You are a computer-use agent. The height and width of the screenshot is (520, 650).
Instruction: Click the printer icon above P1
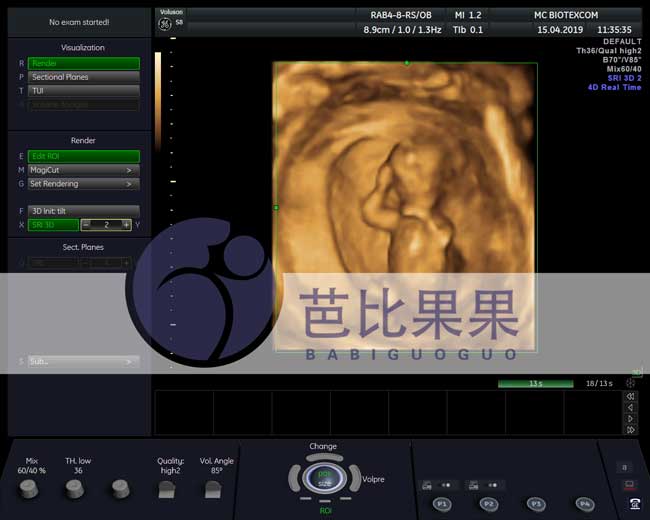pyautogui.click(x=427, y=485)
